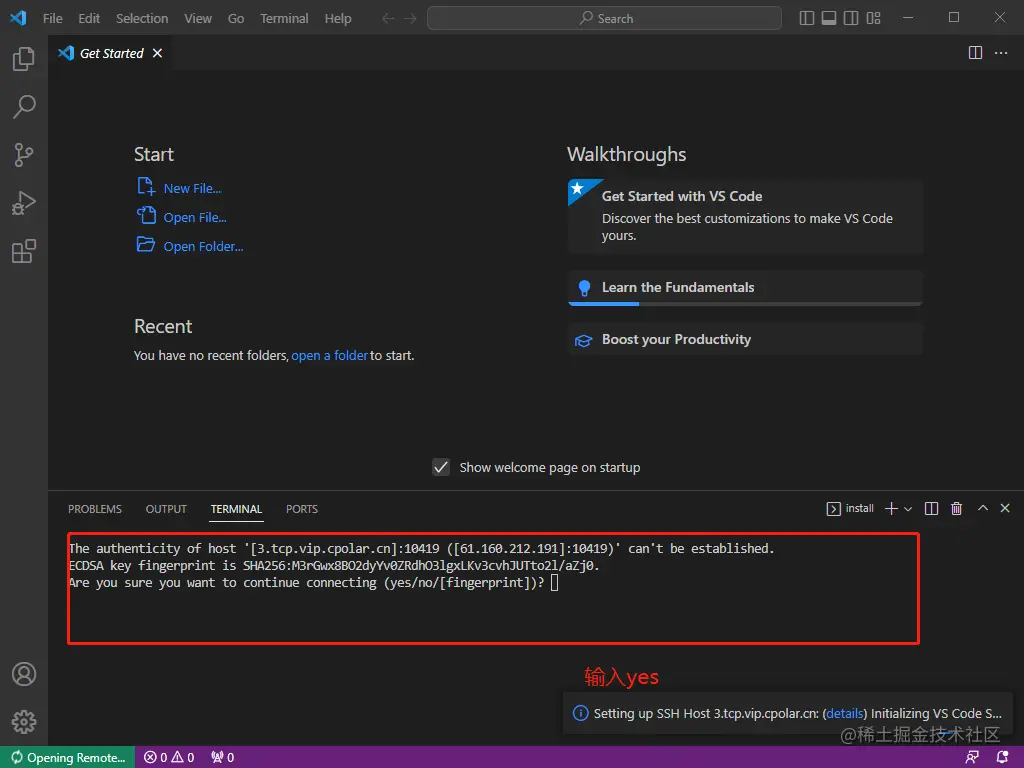Kill terminal with trash icon
1024x768 pixels.
coord(956,509)
